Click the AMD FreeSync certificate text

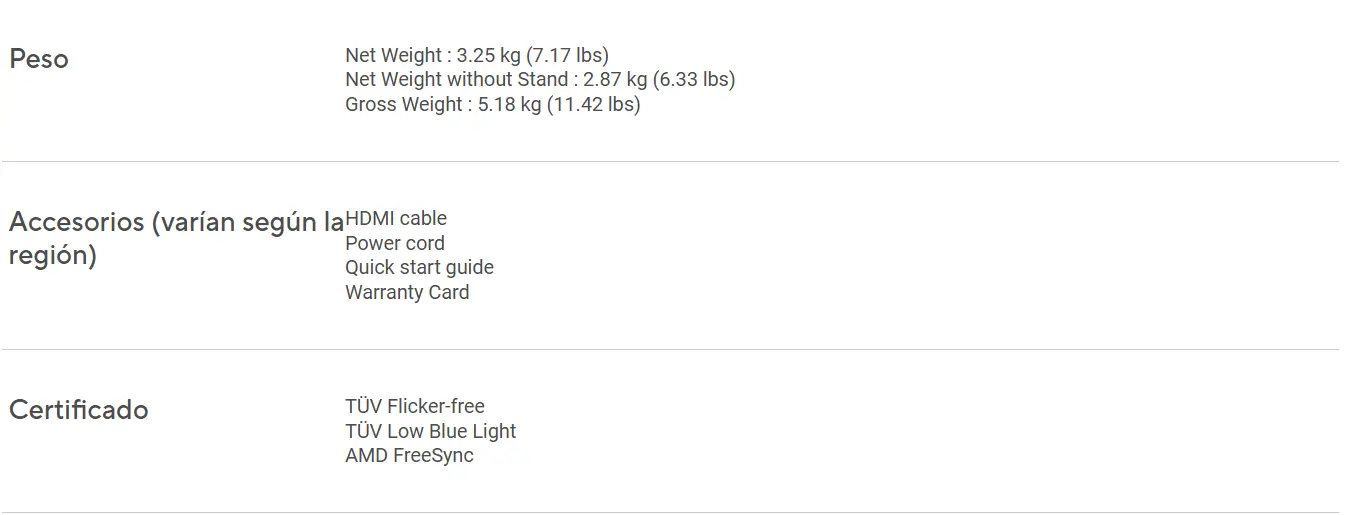pyautogui.click(x=409, y=455)
